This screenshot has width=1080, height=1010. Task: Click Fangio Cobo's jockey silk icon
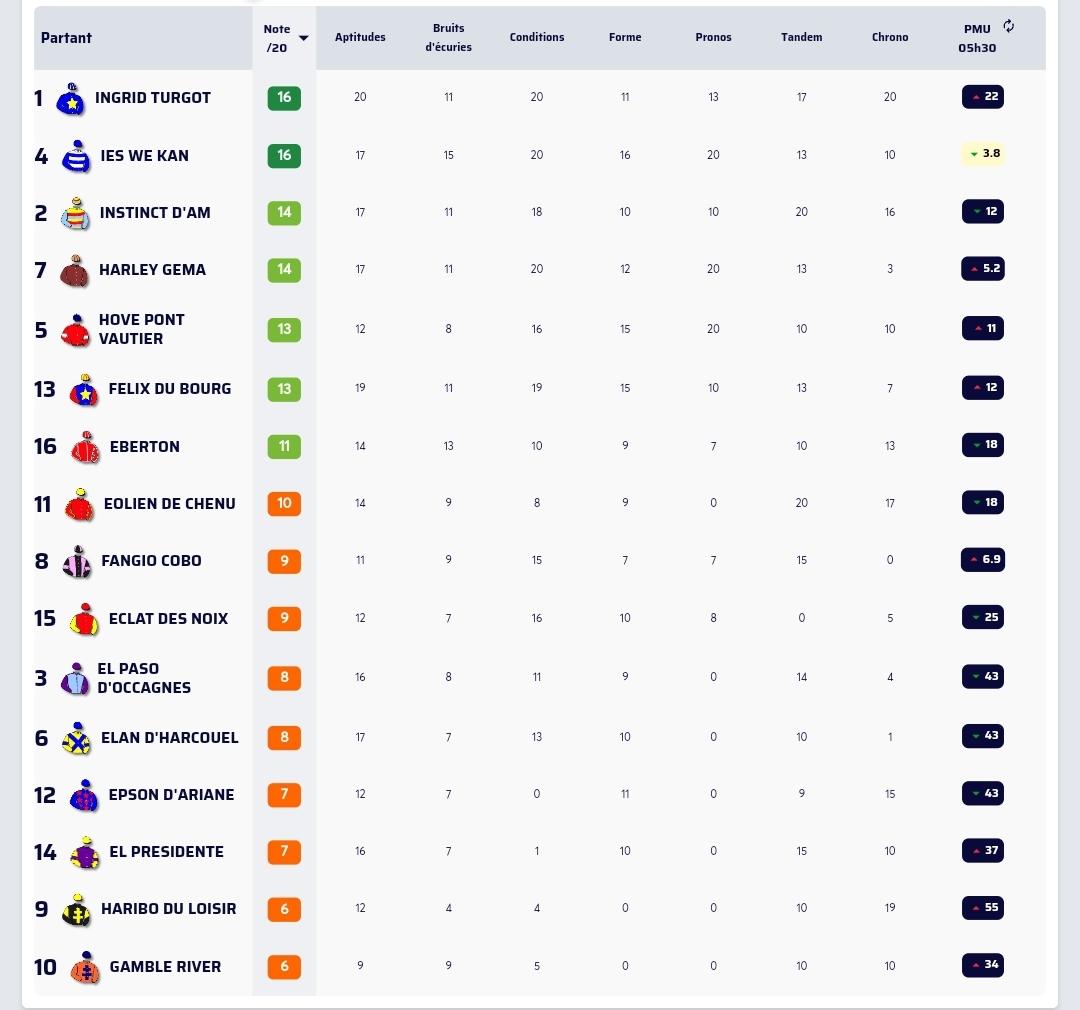76,562
